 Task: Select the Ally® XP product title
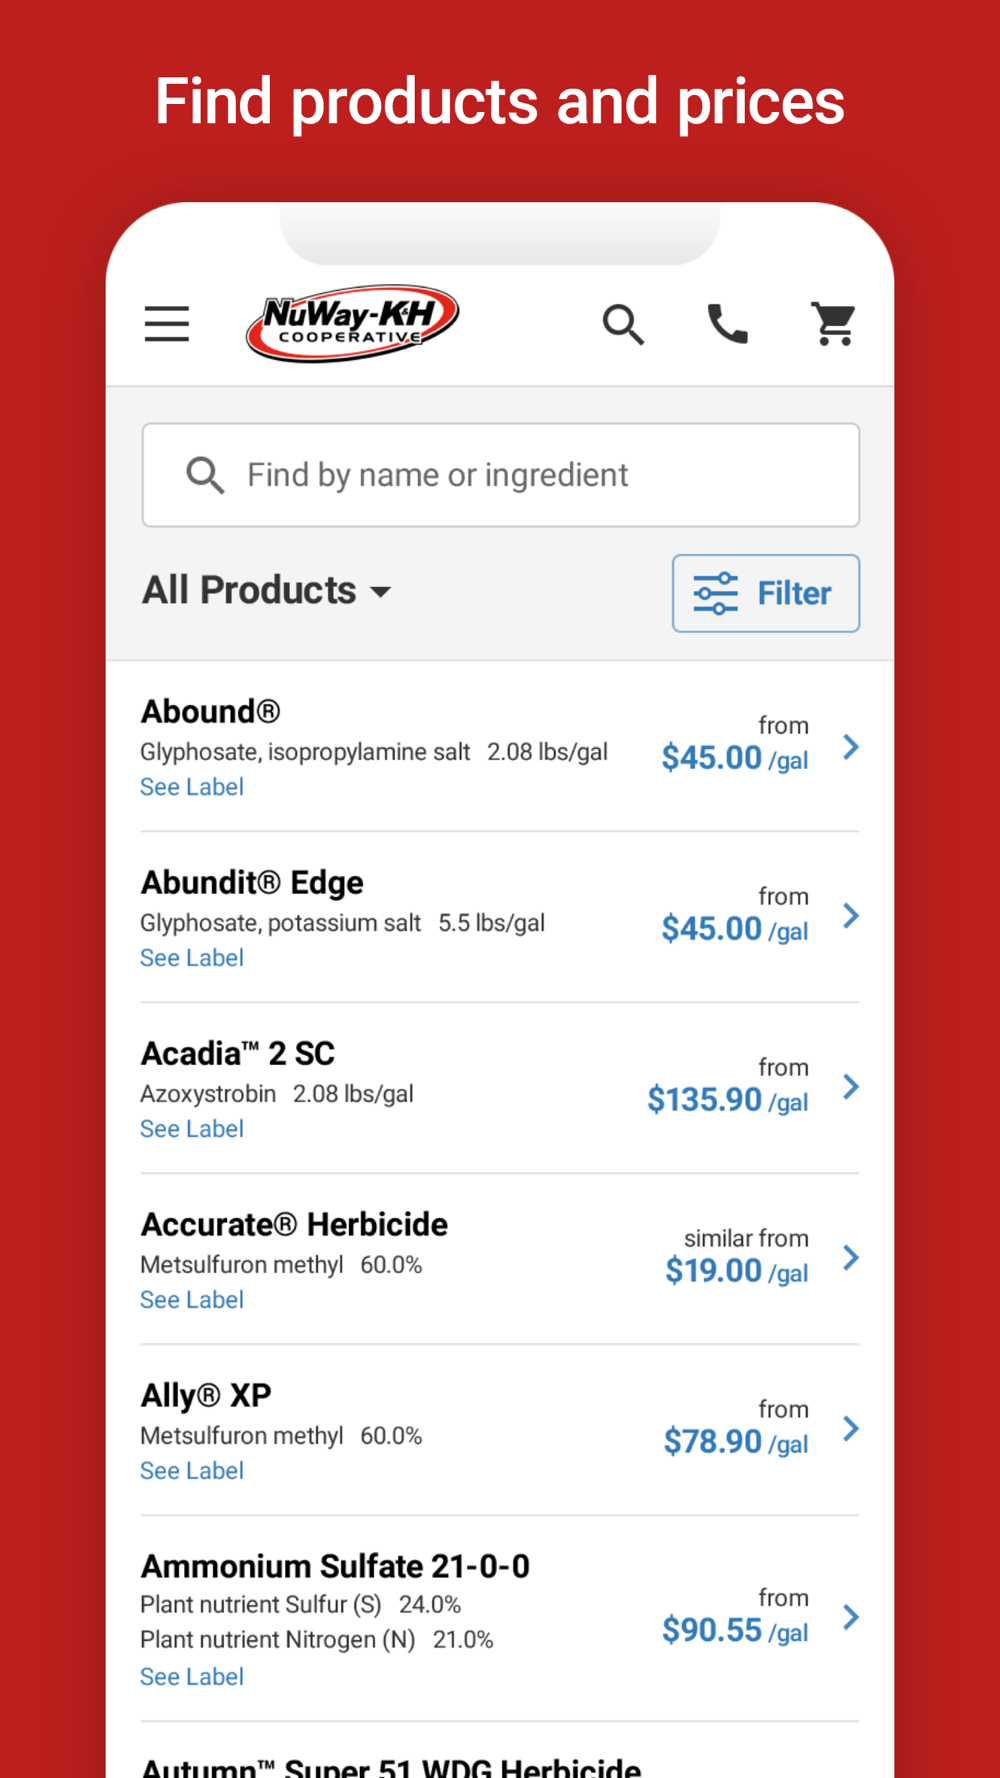[206, 1395]
